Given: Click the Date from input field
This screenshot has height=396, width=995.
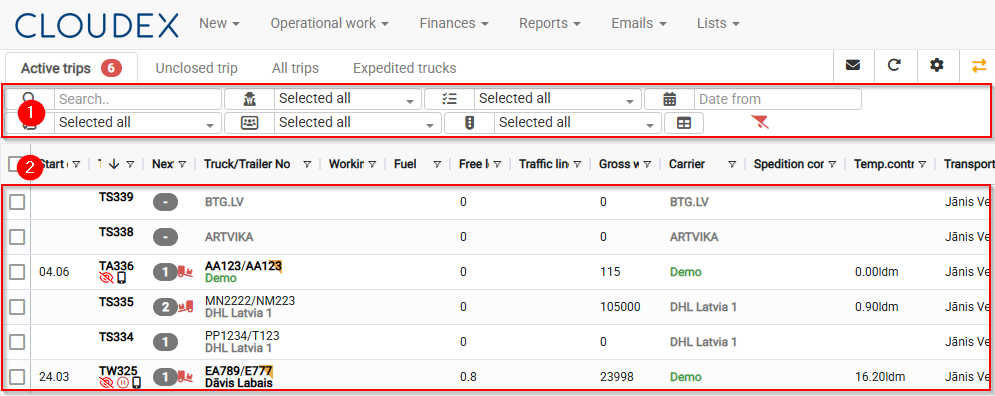Looking at the screenshot, I should click(778, 99).
